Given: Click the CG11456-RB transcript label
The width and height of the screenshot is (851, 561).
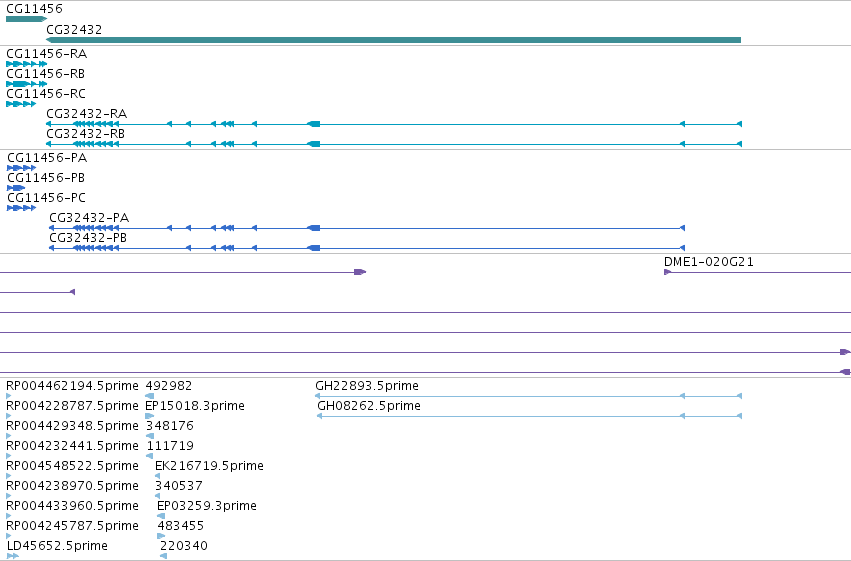Looking at the screenshot, I should pos(46,74).
